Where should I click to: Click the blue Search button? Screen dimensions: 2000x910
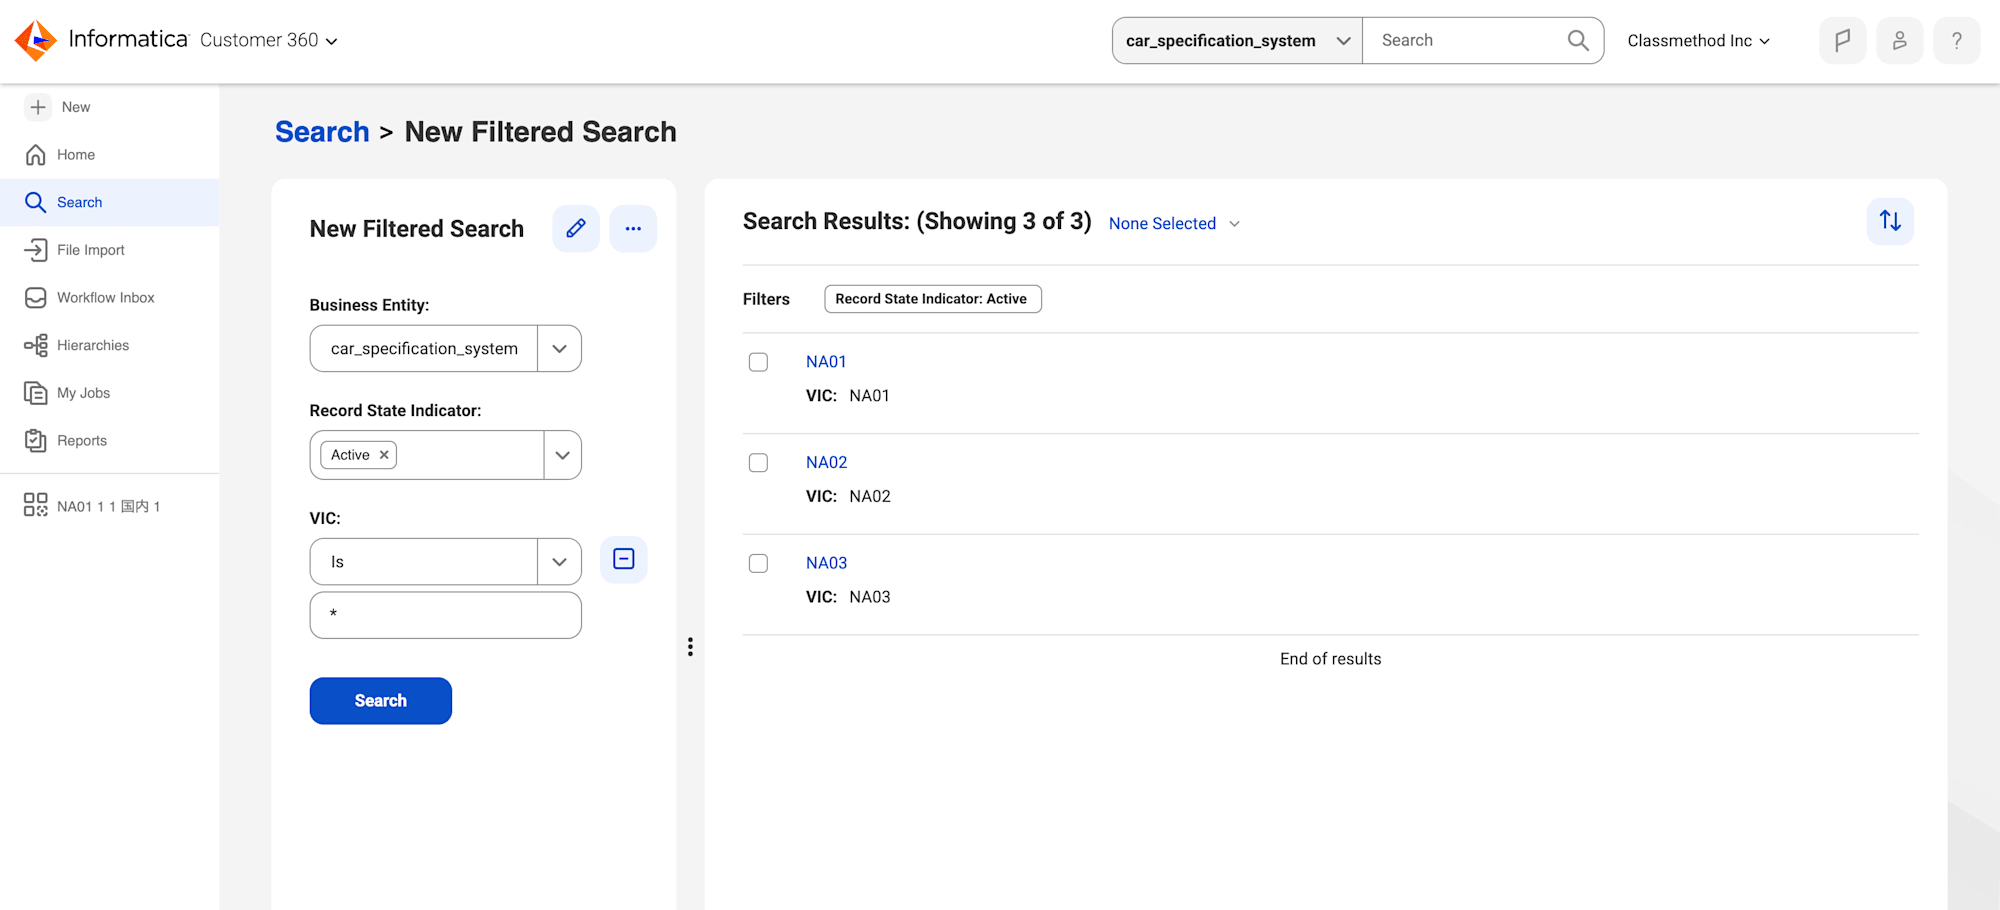(381, 701)
